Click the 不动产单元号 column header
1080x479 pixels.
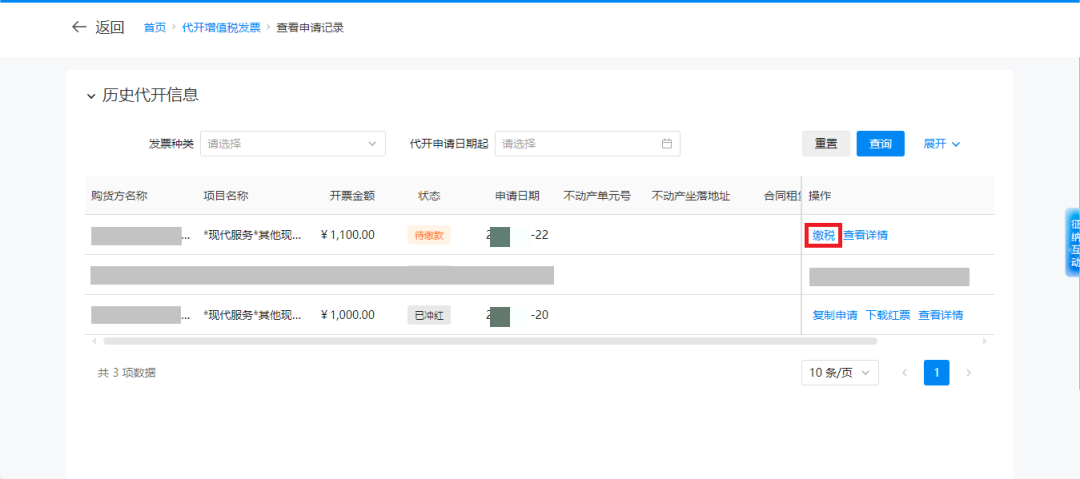click(597, 196)
